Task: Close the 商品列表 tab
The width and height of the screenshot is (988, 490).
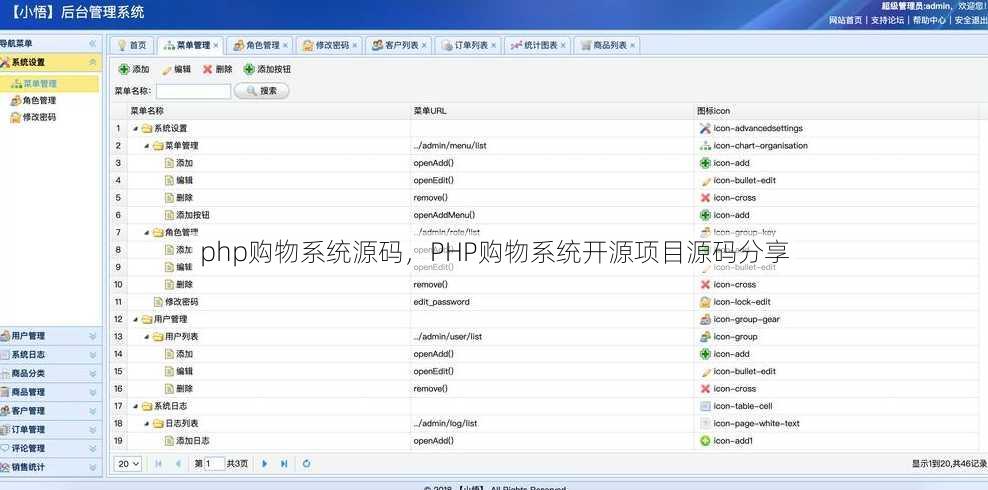Action: 633,46
